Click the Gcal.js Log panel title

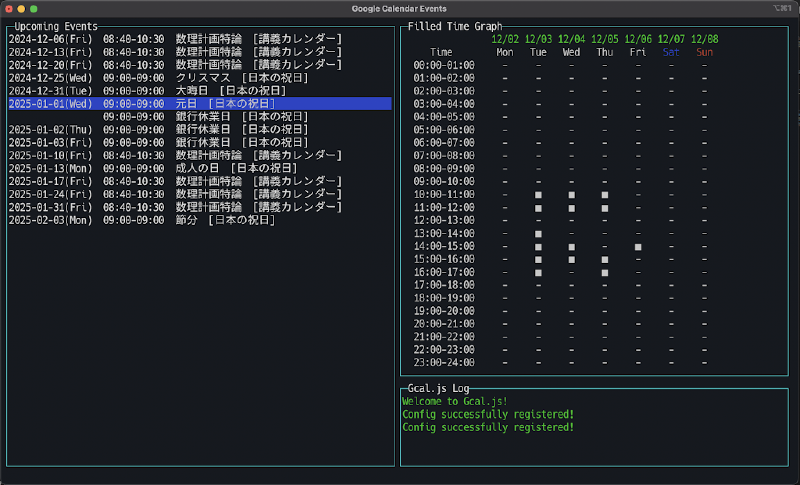tap(438, 389)
